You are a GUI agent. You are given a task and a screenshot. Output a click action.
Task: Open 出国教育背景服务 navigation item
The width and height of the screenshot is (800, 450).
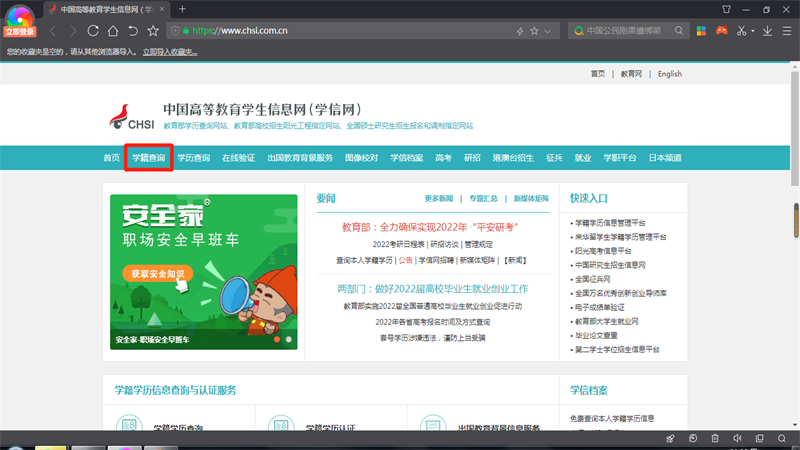(x=300, y=158)
